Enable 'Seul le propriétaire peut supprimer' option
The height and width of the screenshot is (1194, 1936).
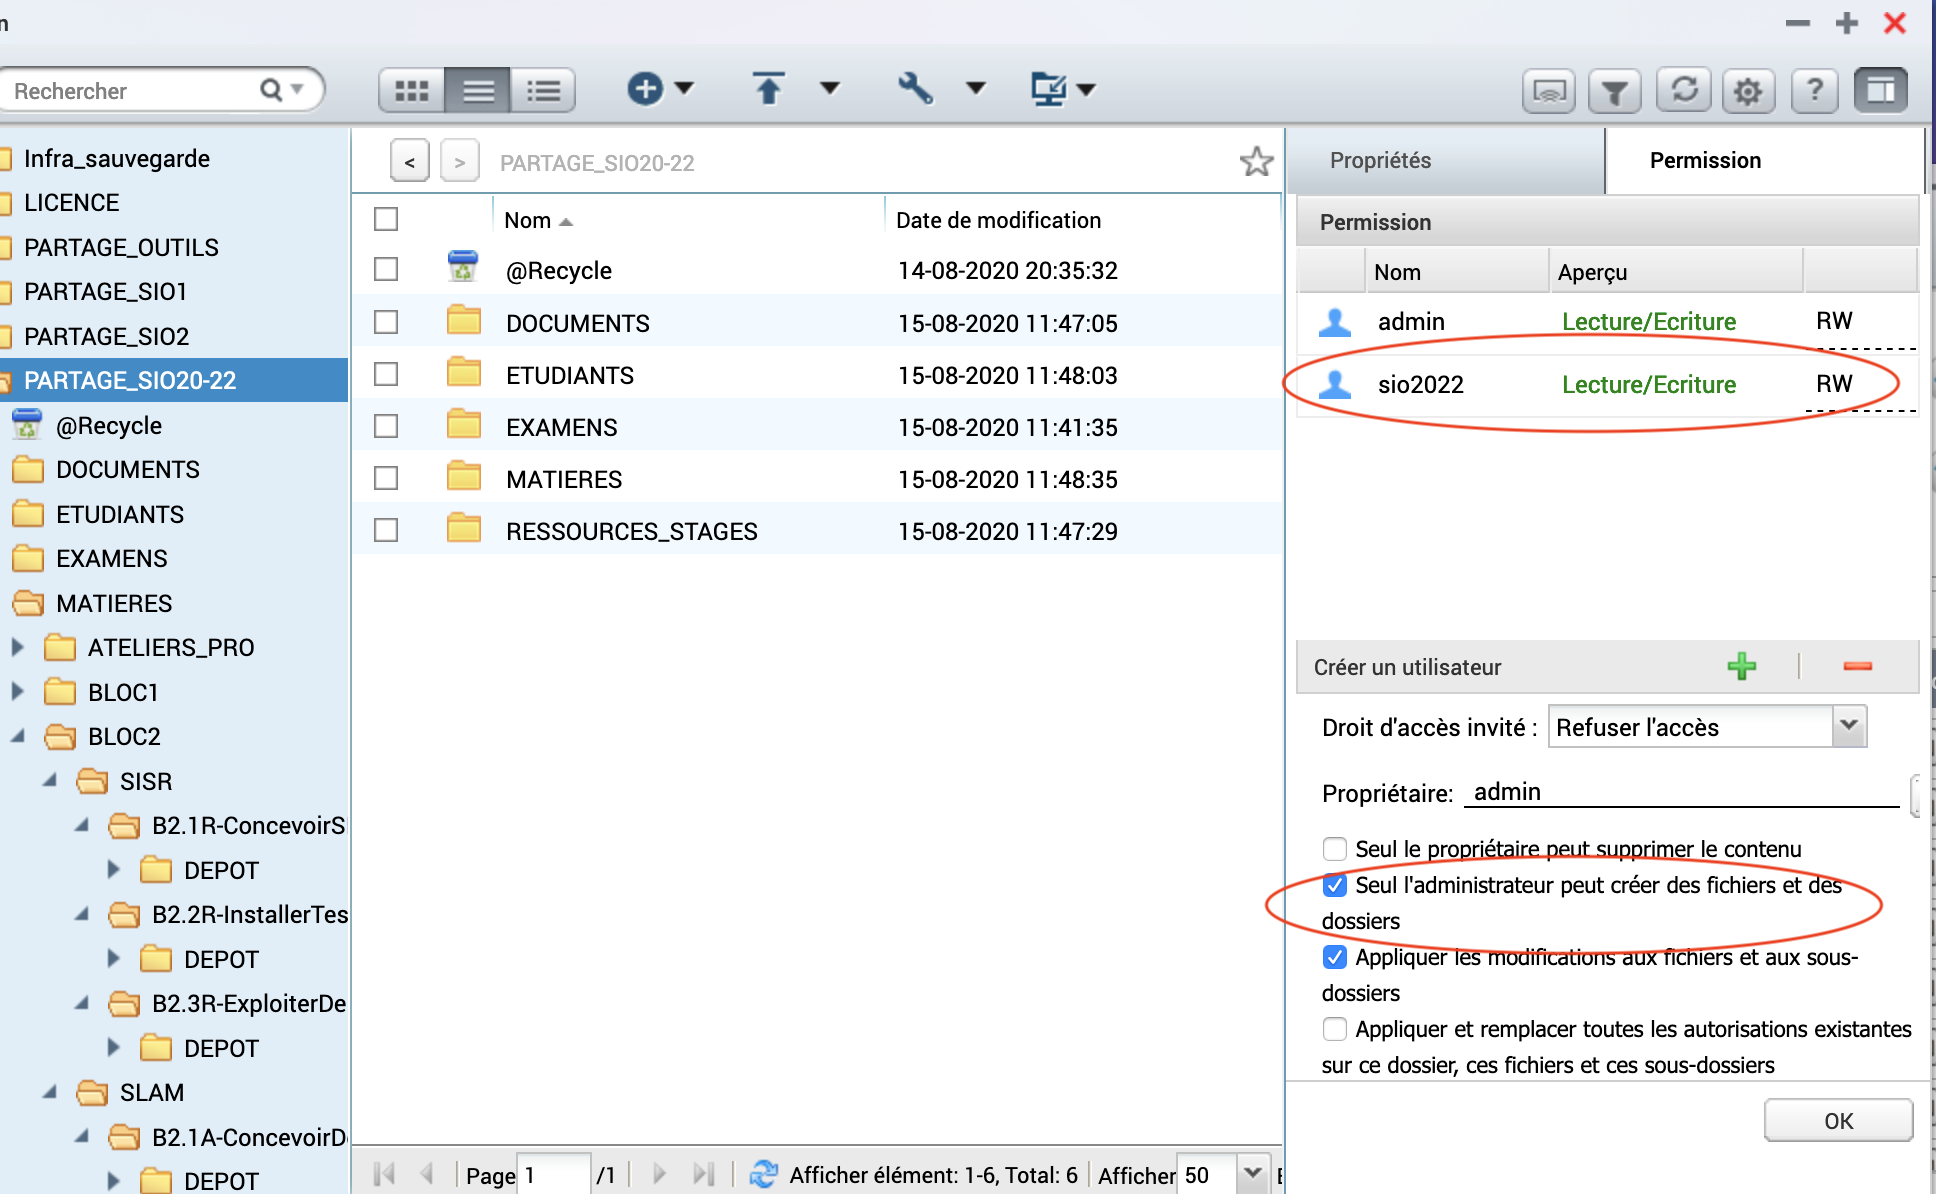click(x=1335, y=849)
